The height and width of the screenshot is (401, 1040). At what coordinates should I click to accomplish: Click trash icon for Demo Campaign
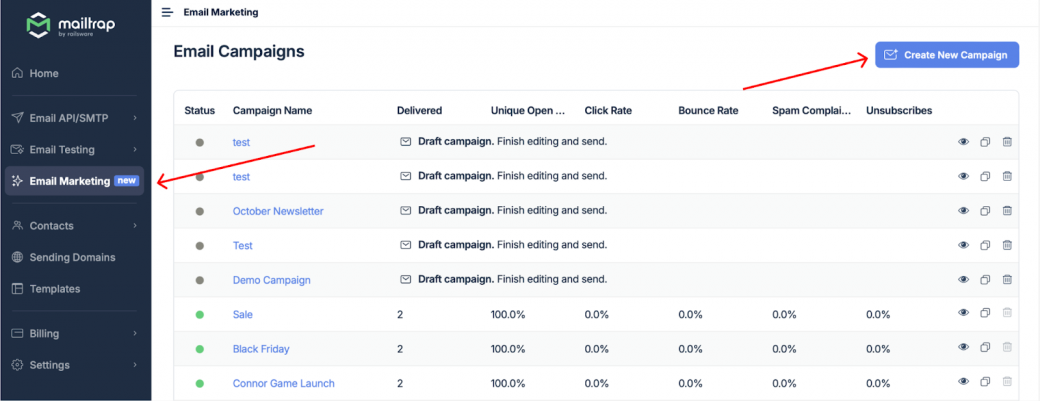coord(1007,280)
